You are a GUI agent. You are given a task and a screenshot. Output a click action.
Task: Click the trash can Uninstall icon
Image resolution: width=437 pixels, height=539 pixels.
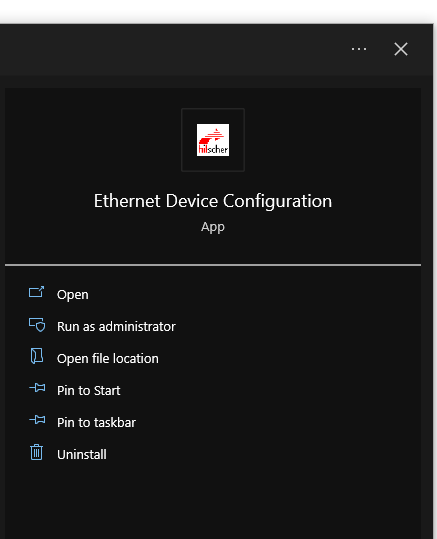coord(36,452)
